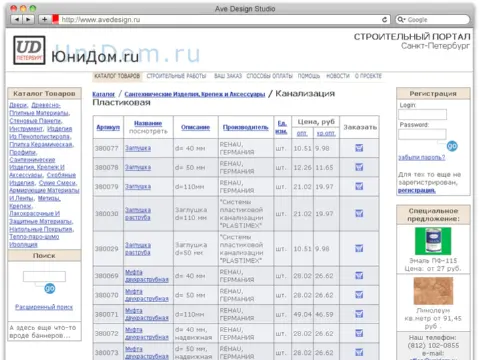Click the sidebar search field
Image resolution: width=480 pixels, height=360 pixels.
(x=44, y=276)
